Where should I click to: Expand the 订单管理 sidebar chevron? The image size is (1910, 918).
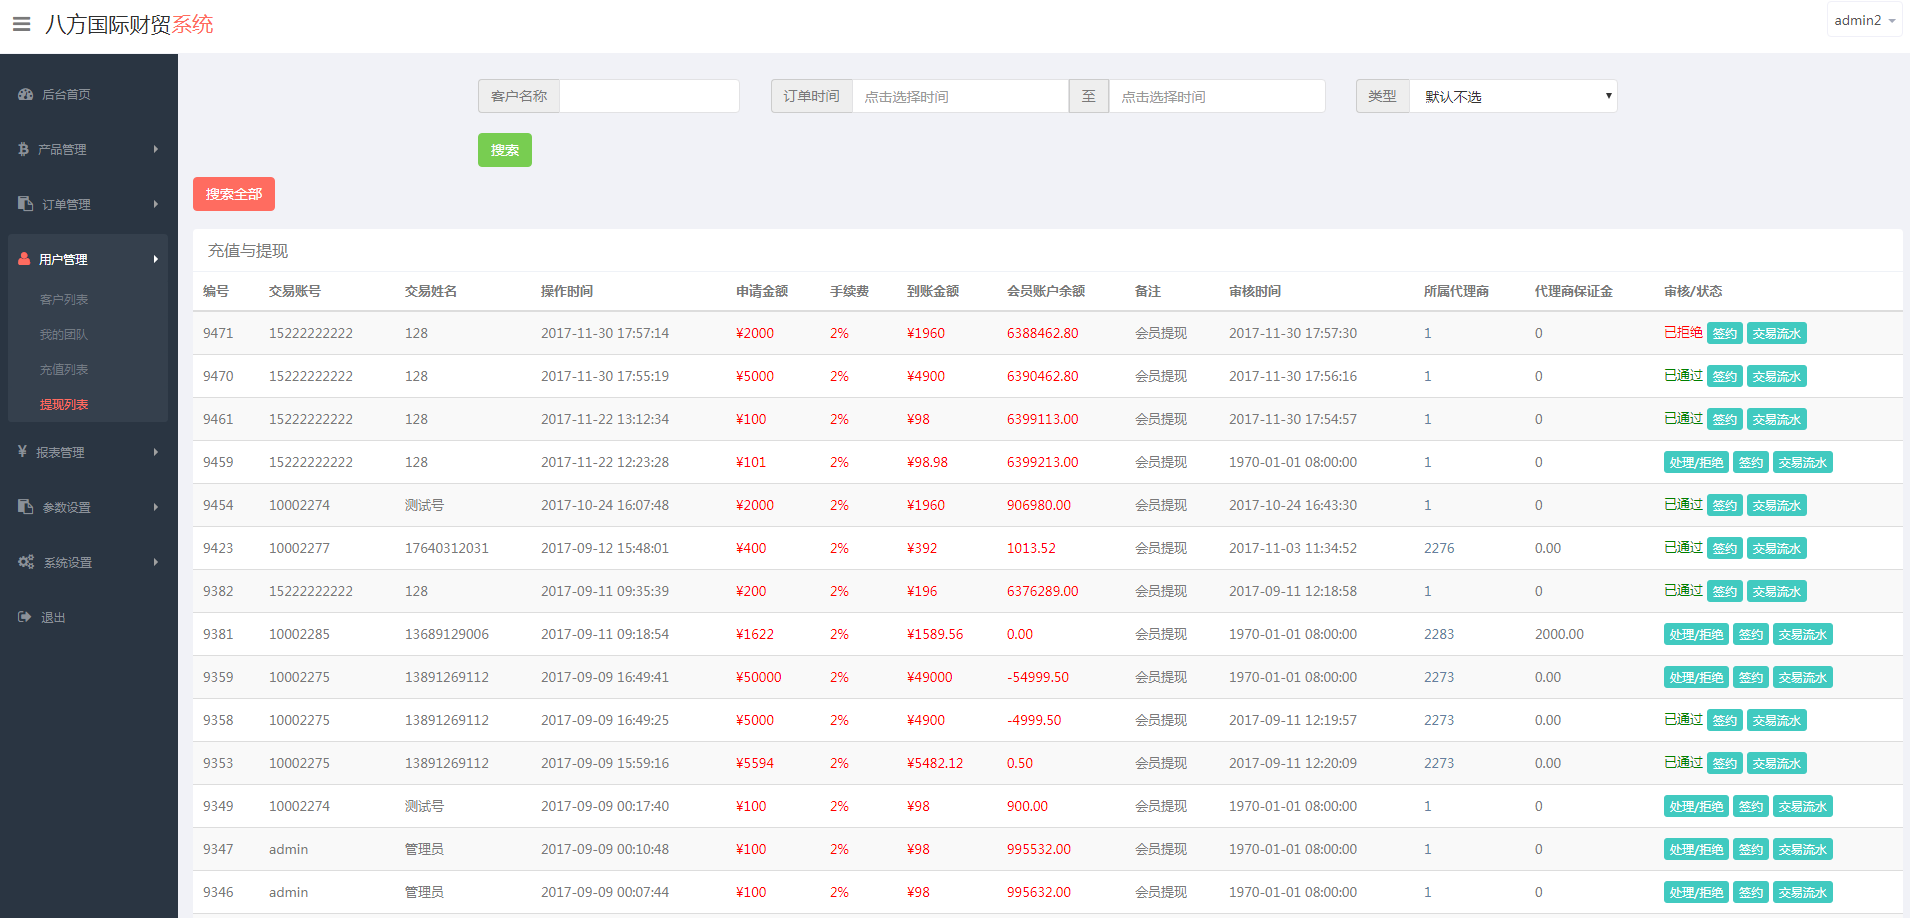(x=156, y=204)
